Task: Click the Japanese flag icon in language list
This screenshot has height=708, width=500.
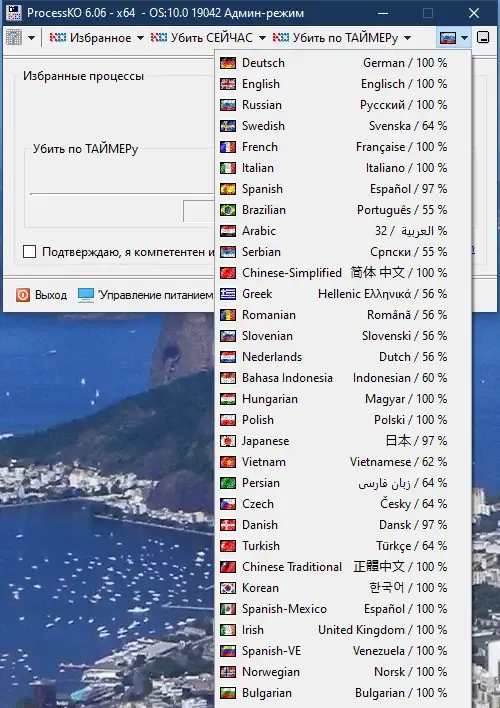Action: (x=228, y=441)
